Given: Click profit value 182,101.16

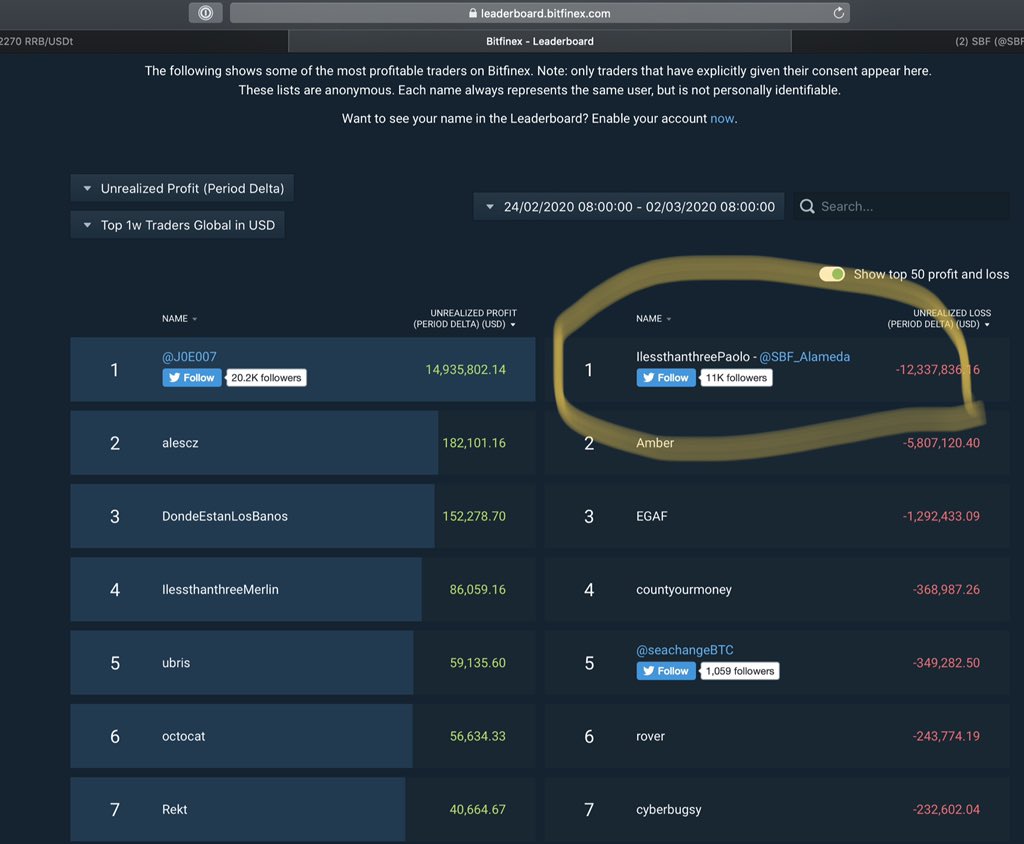Looking at the screenshot, I should click(x=473, y=443).
